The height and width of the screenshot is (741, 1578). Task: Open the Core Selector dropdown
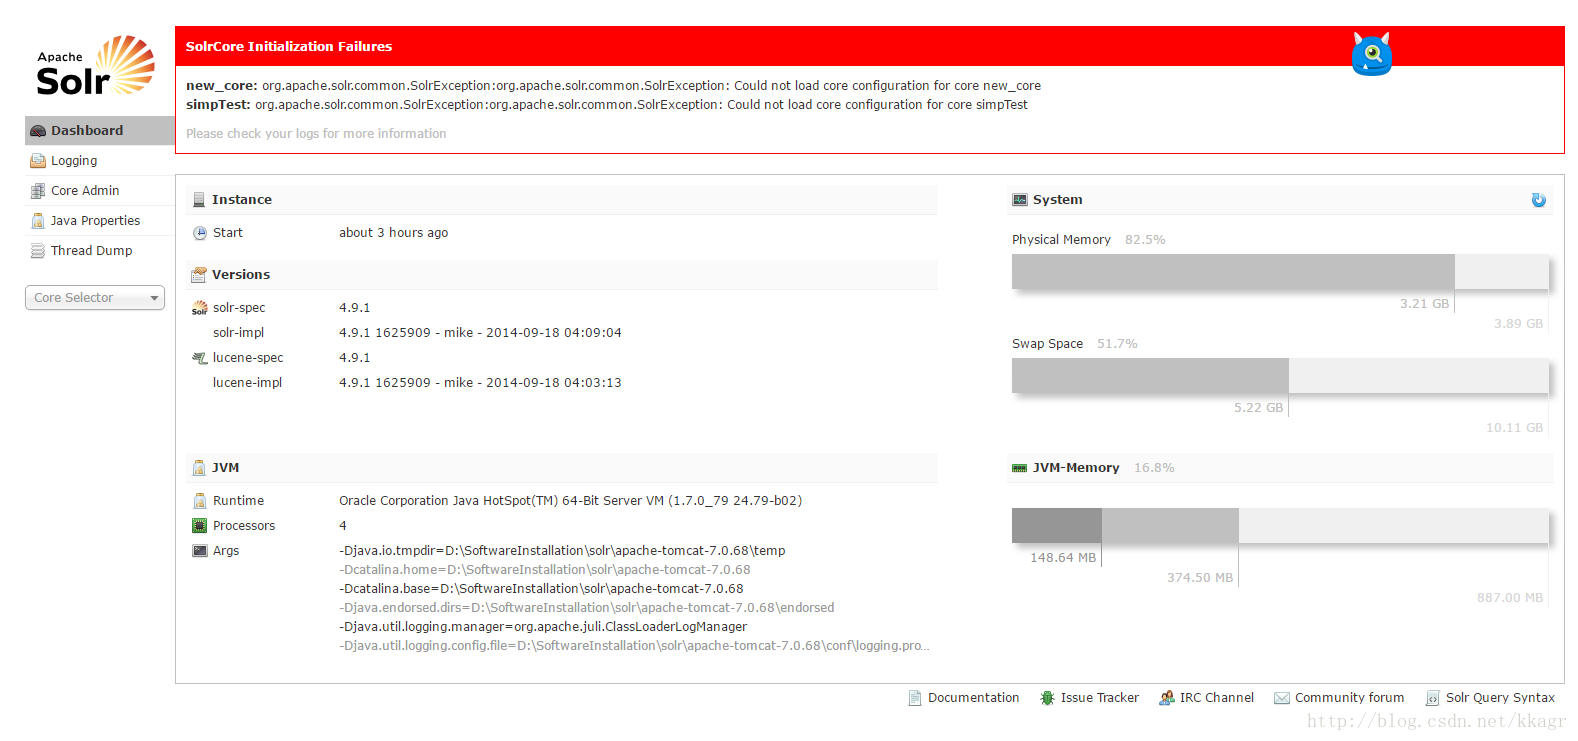95,298
